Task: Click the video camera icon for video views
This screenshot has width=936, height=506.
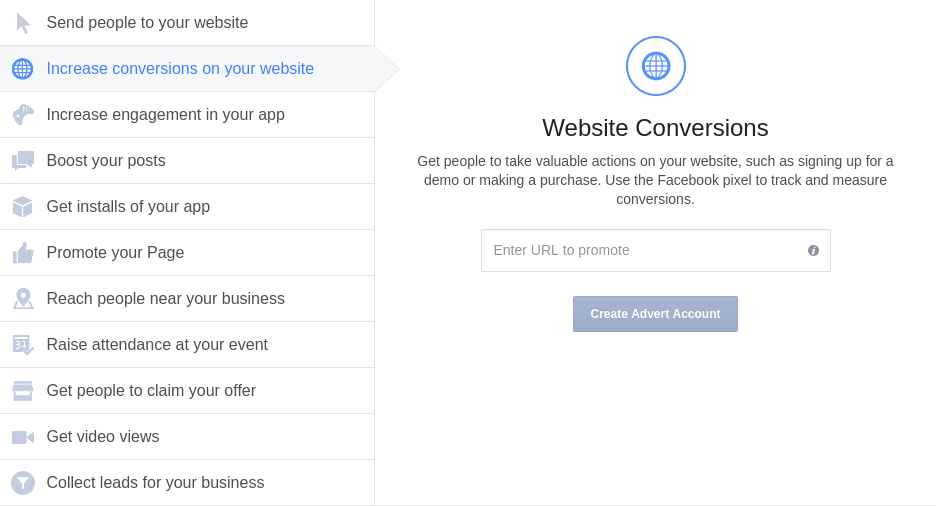Action: coord(22,437)
